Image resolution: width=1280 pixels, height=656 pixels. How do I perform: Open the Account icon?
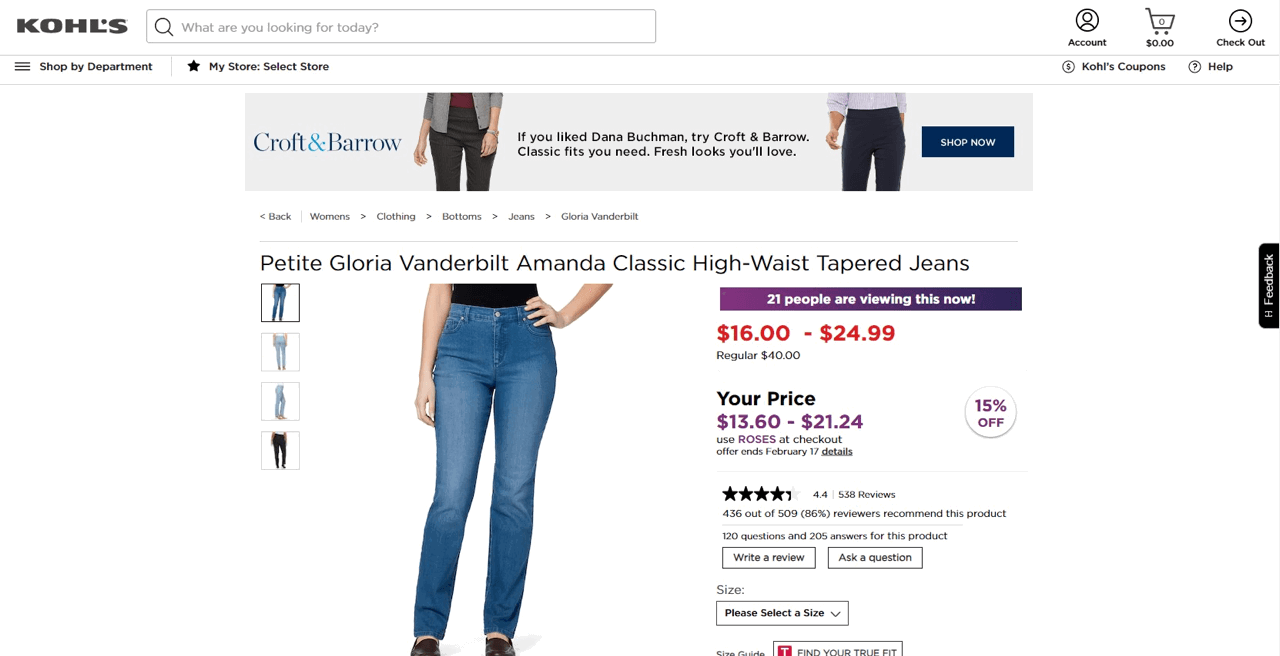(1087, 20)
